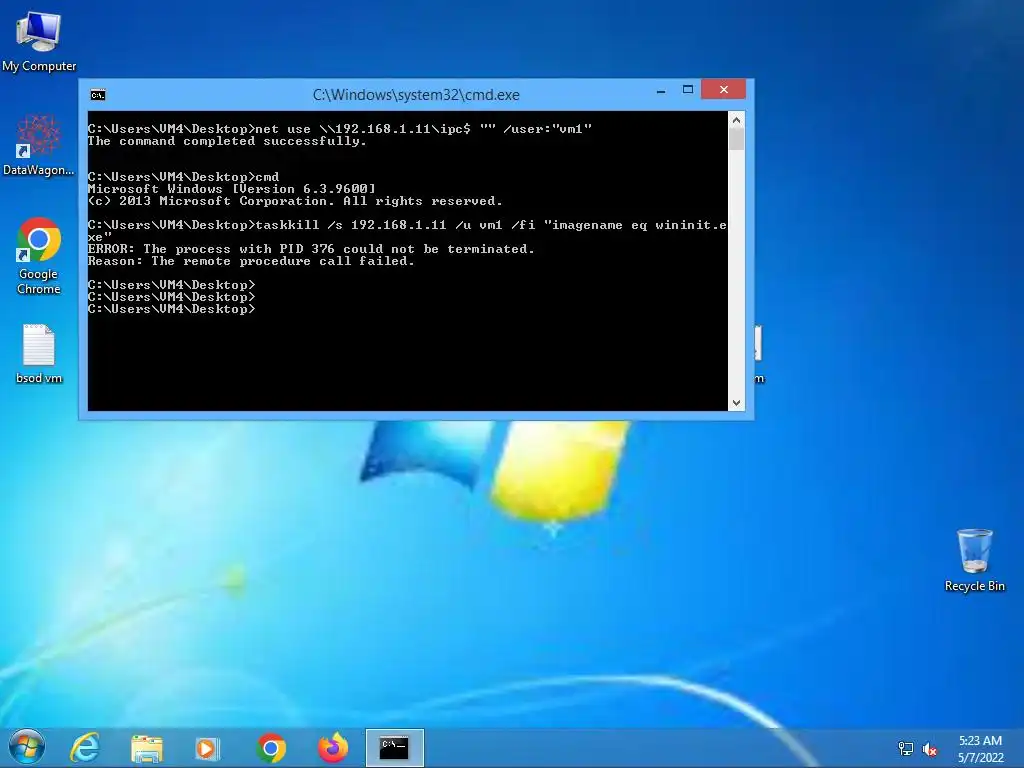Click the cmd.exe taskbar button
1024x768 pixels.
[394, 748]
